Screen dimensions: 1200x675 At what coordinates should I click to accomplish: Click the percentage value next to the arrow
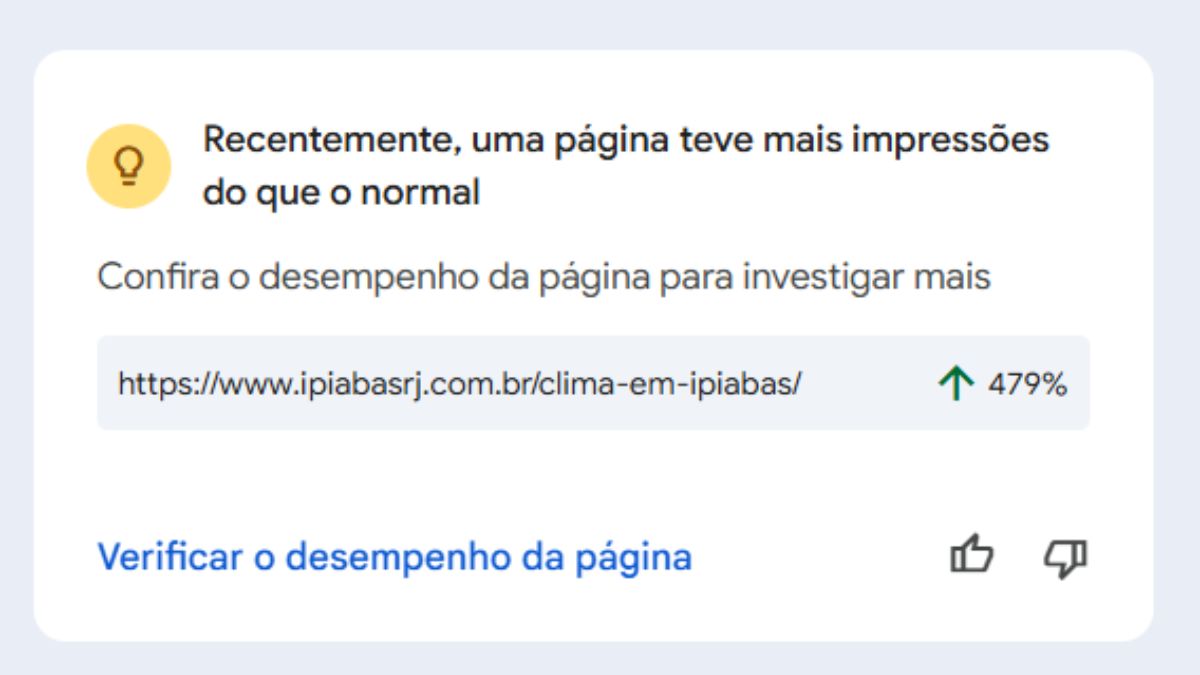click(1028, 382)
